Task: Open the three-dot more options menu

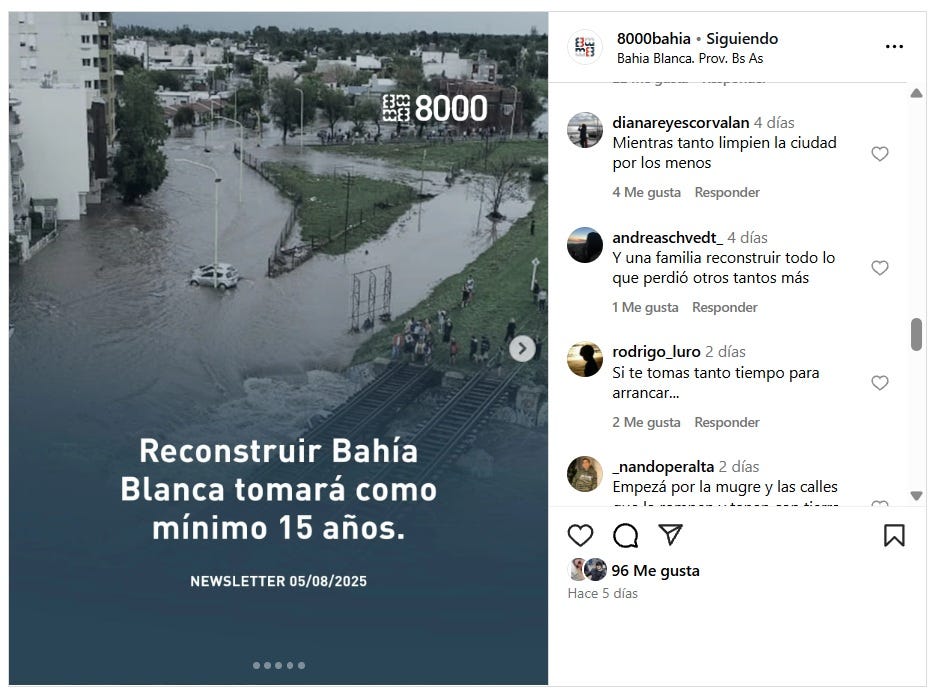Action: coord(894,47)
